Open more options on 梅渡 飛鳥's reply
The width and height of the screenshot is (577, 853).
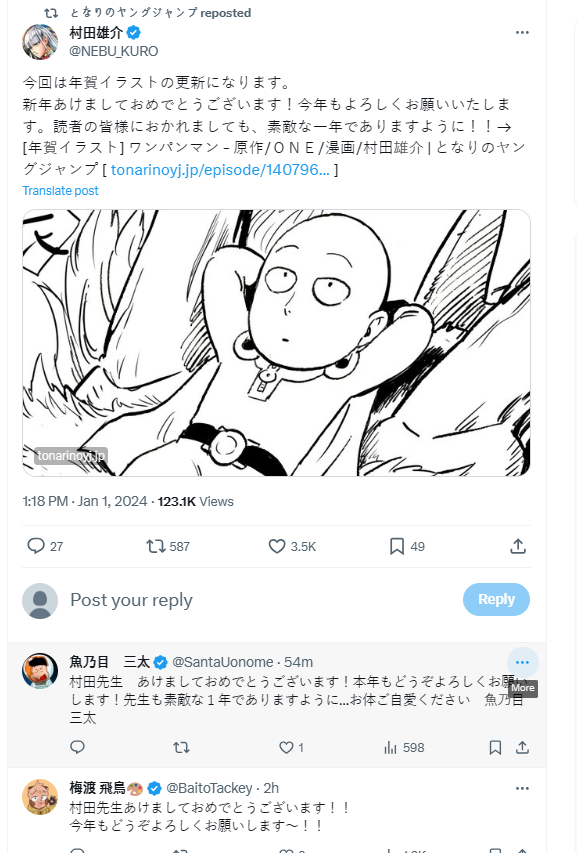coord(522,788)
